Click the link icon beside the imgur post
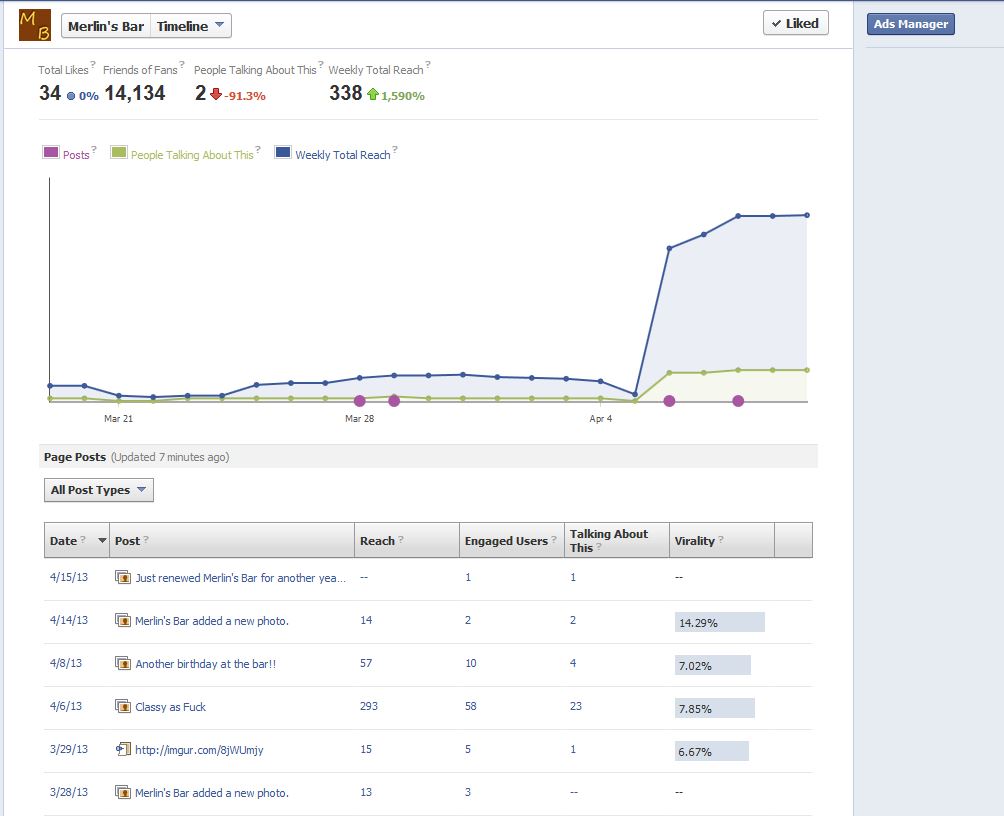The image size is (1004, 816). (123, 749)
